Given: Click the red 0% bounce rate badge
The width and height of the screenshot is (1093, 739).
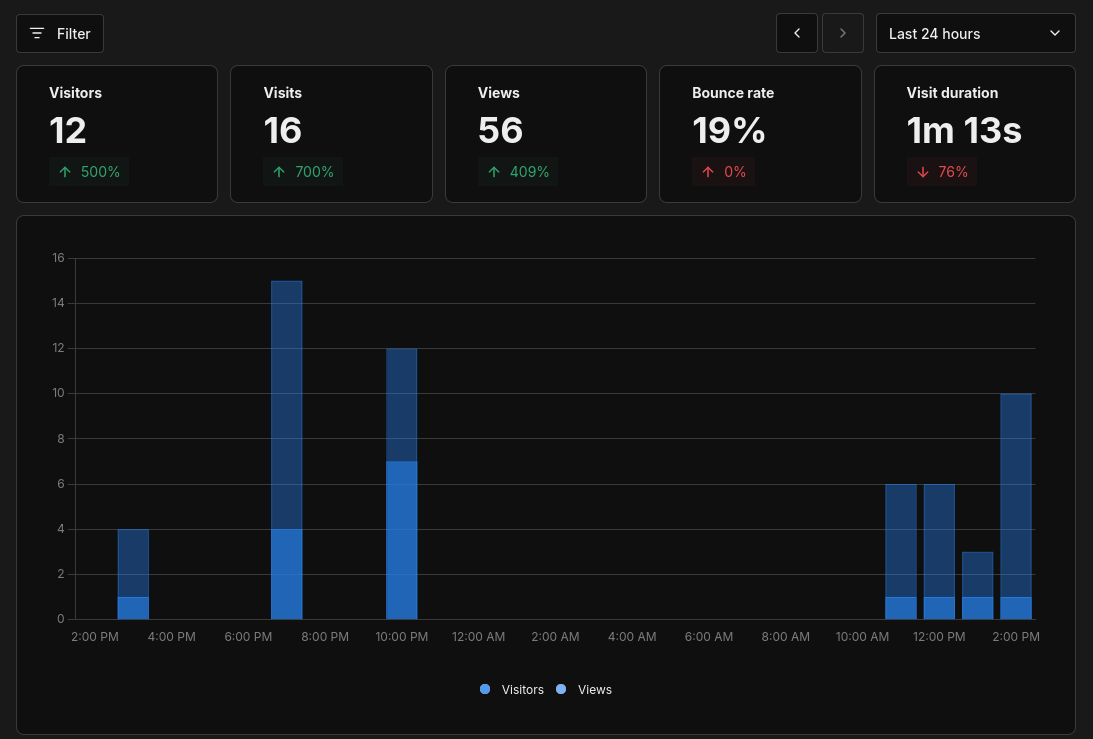Looking at the screenshot, I should click(x=724, y=172).
